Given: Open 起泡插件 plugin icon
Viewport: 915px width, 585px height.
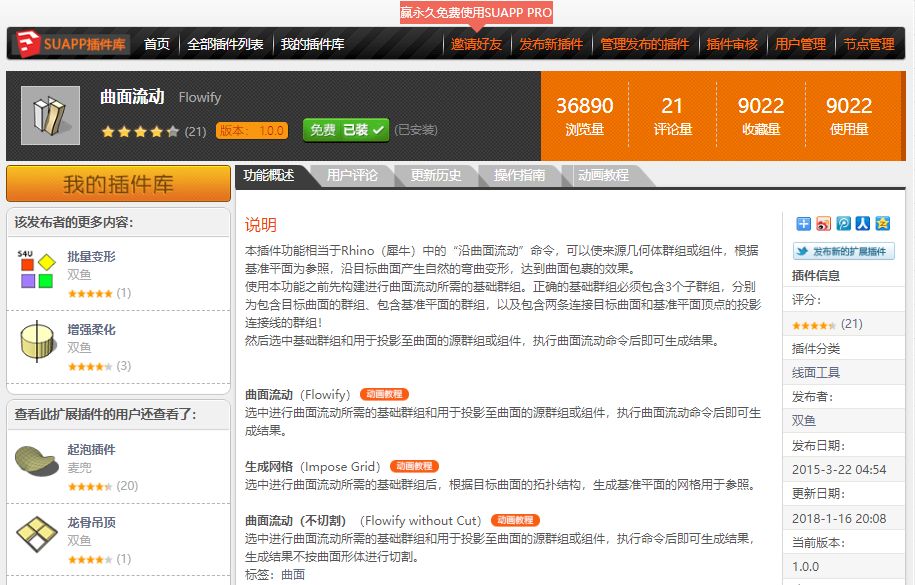Looking at the screenshot, I should pyautogui.click(x=36, y=461).
